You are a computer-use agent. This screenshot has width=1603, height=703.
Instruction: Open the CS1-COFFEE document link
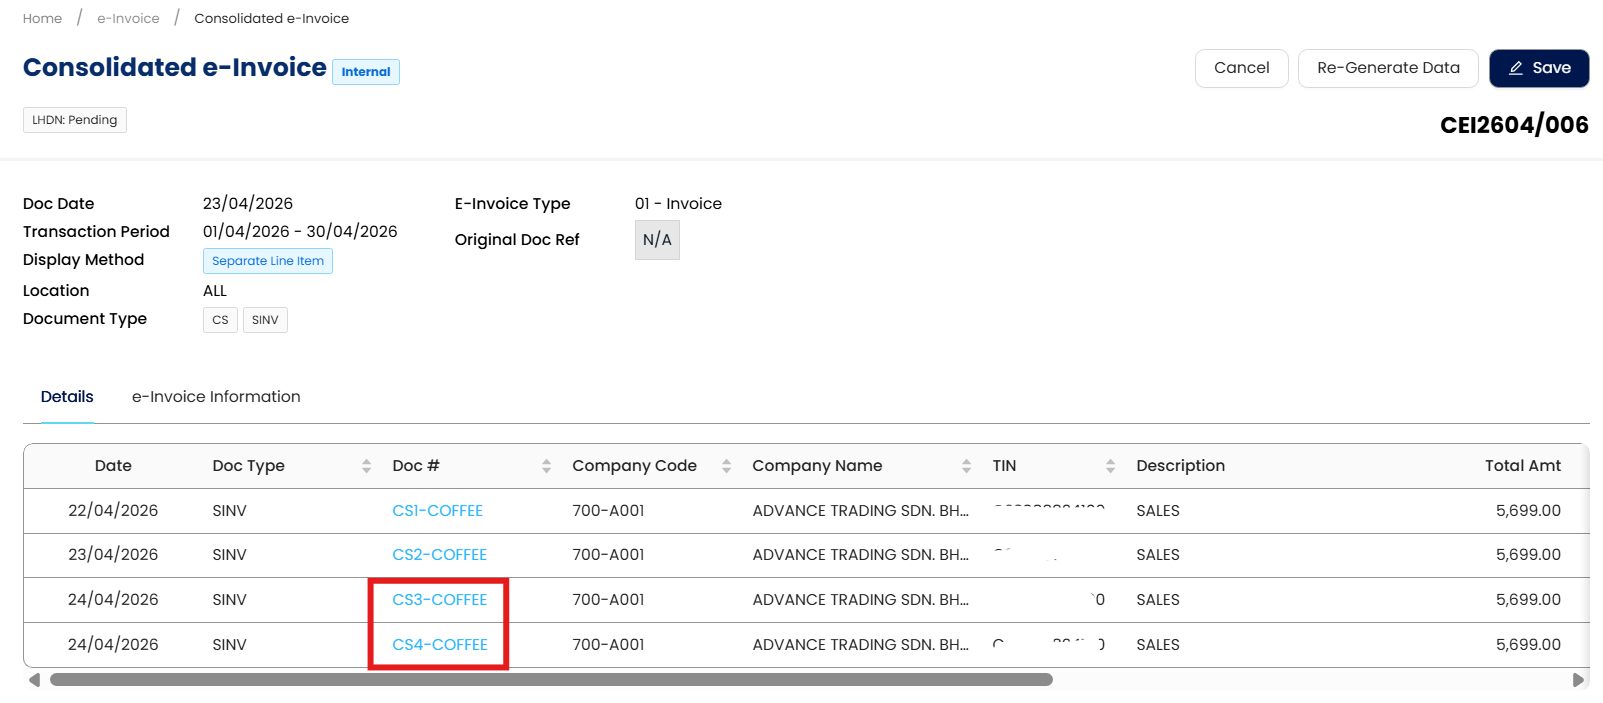tap(437, 511)
